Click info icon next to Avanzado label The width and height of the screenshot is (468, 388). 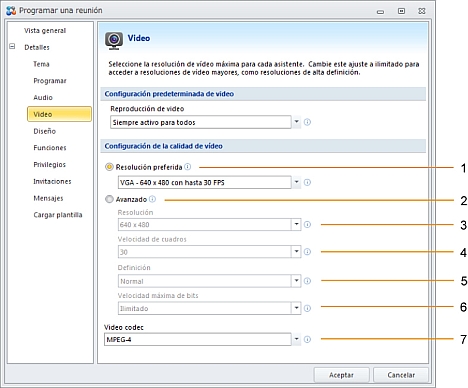[x=152, y=199]
